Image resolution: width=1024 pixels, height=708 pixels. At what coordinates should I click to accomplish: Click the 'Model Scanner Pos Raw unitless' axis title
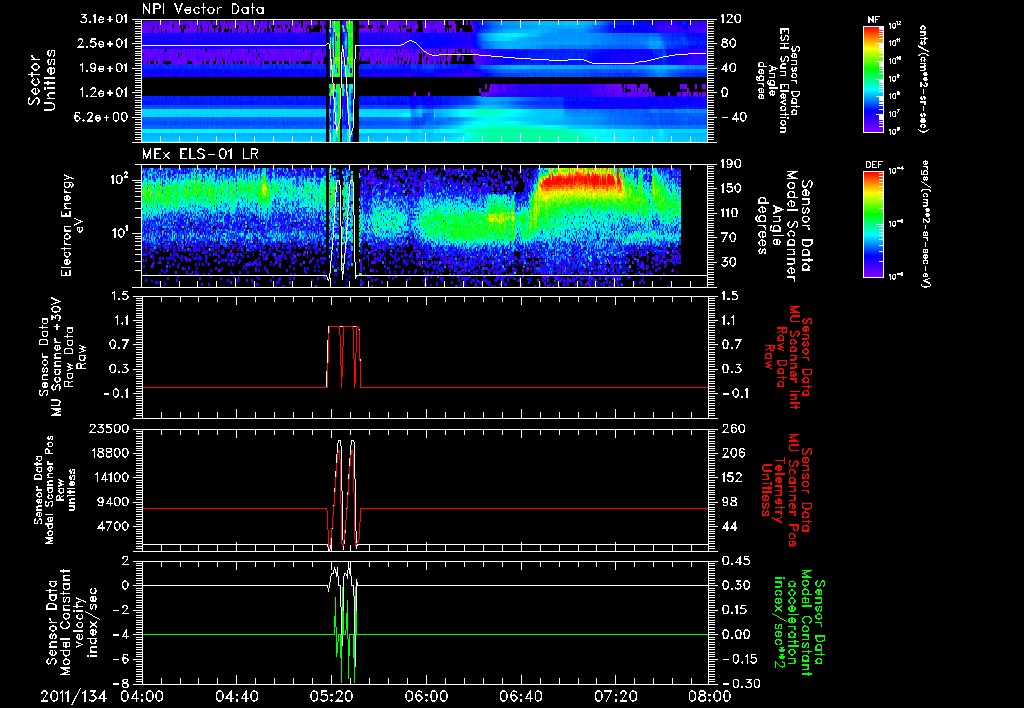pos(55,490)
